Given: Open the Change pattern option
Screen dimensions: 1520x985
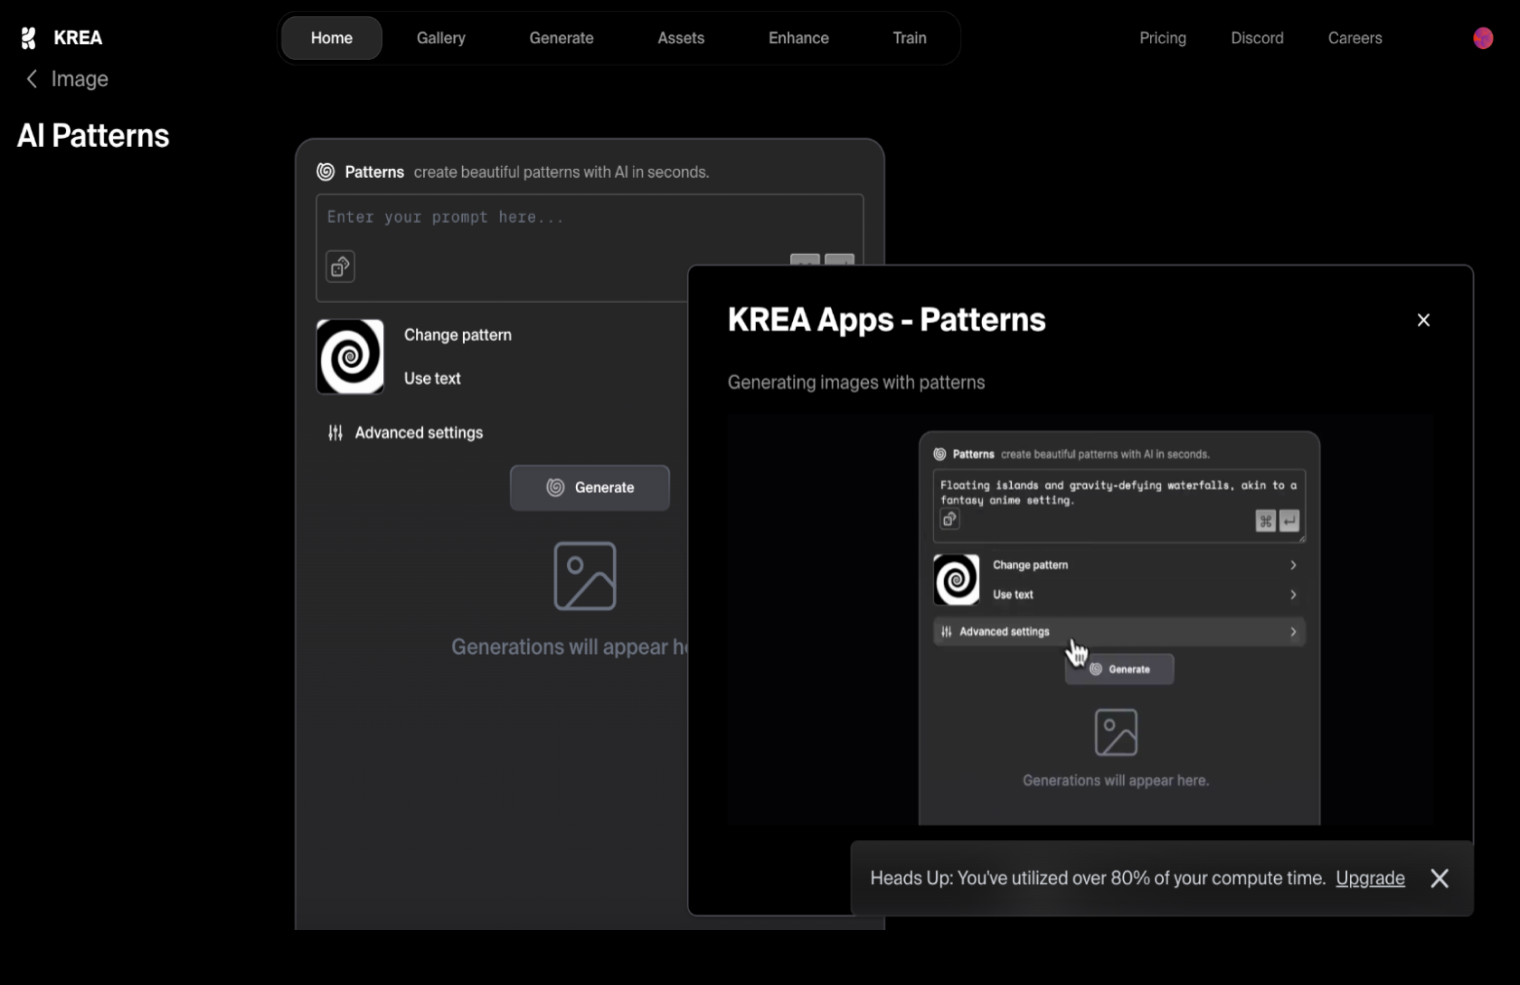Looking at the screenshot, I should pyautogui.click(x=457, y=335).
